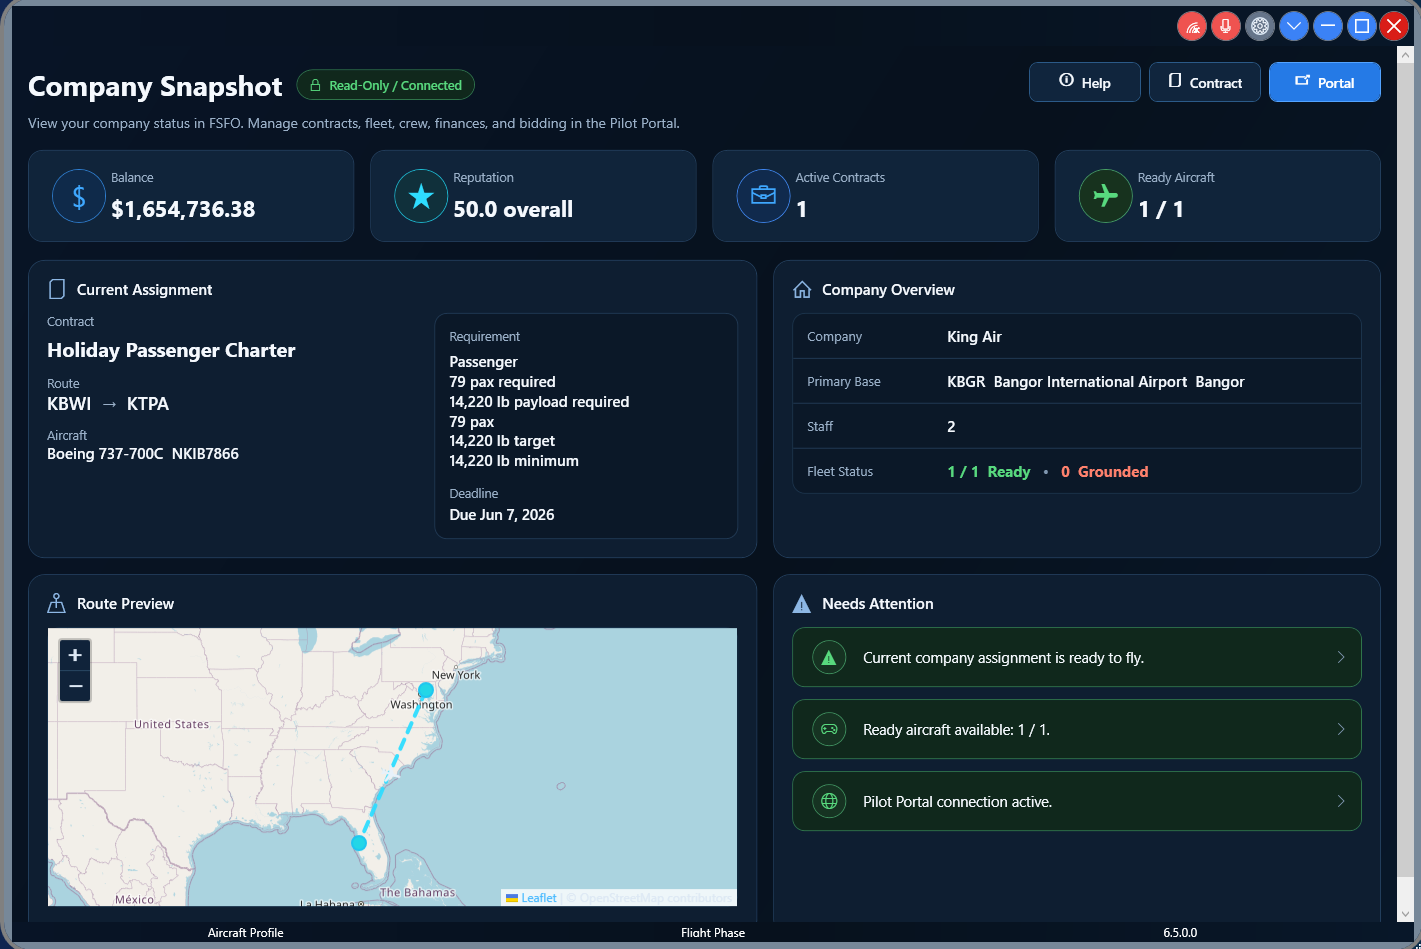Click the red wireless connection icon
Screen dimensions: 1421x949
(1192, 27)
